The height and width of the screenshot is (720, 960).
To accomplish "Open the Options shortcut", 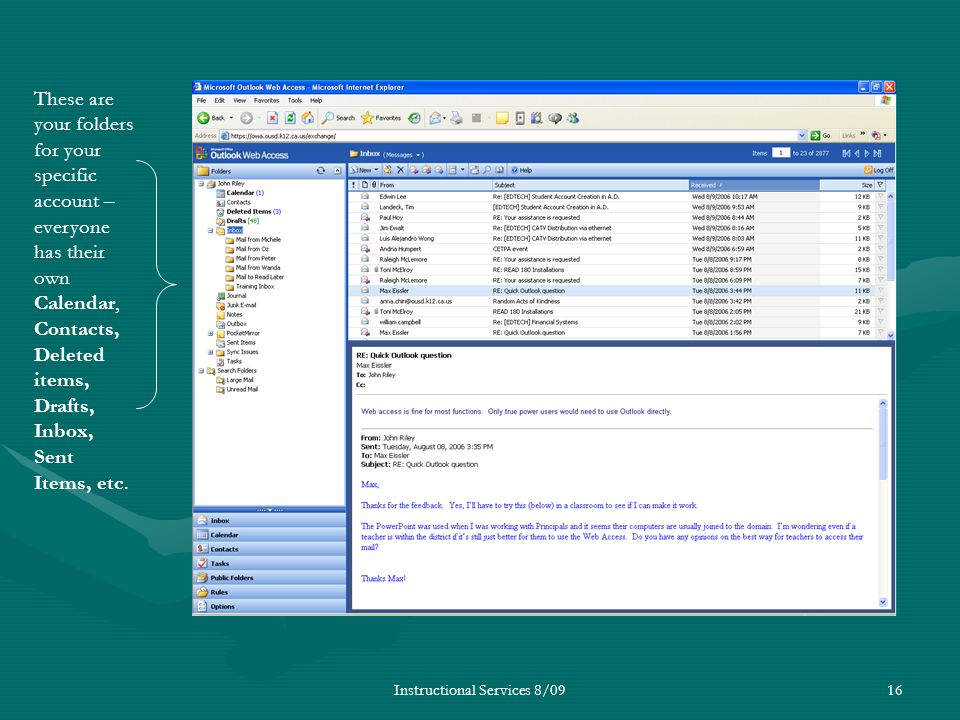I will pyautogui.click(x=269, y=606).
